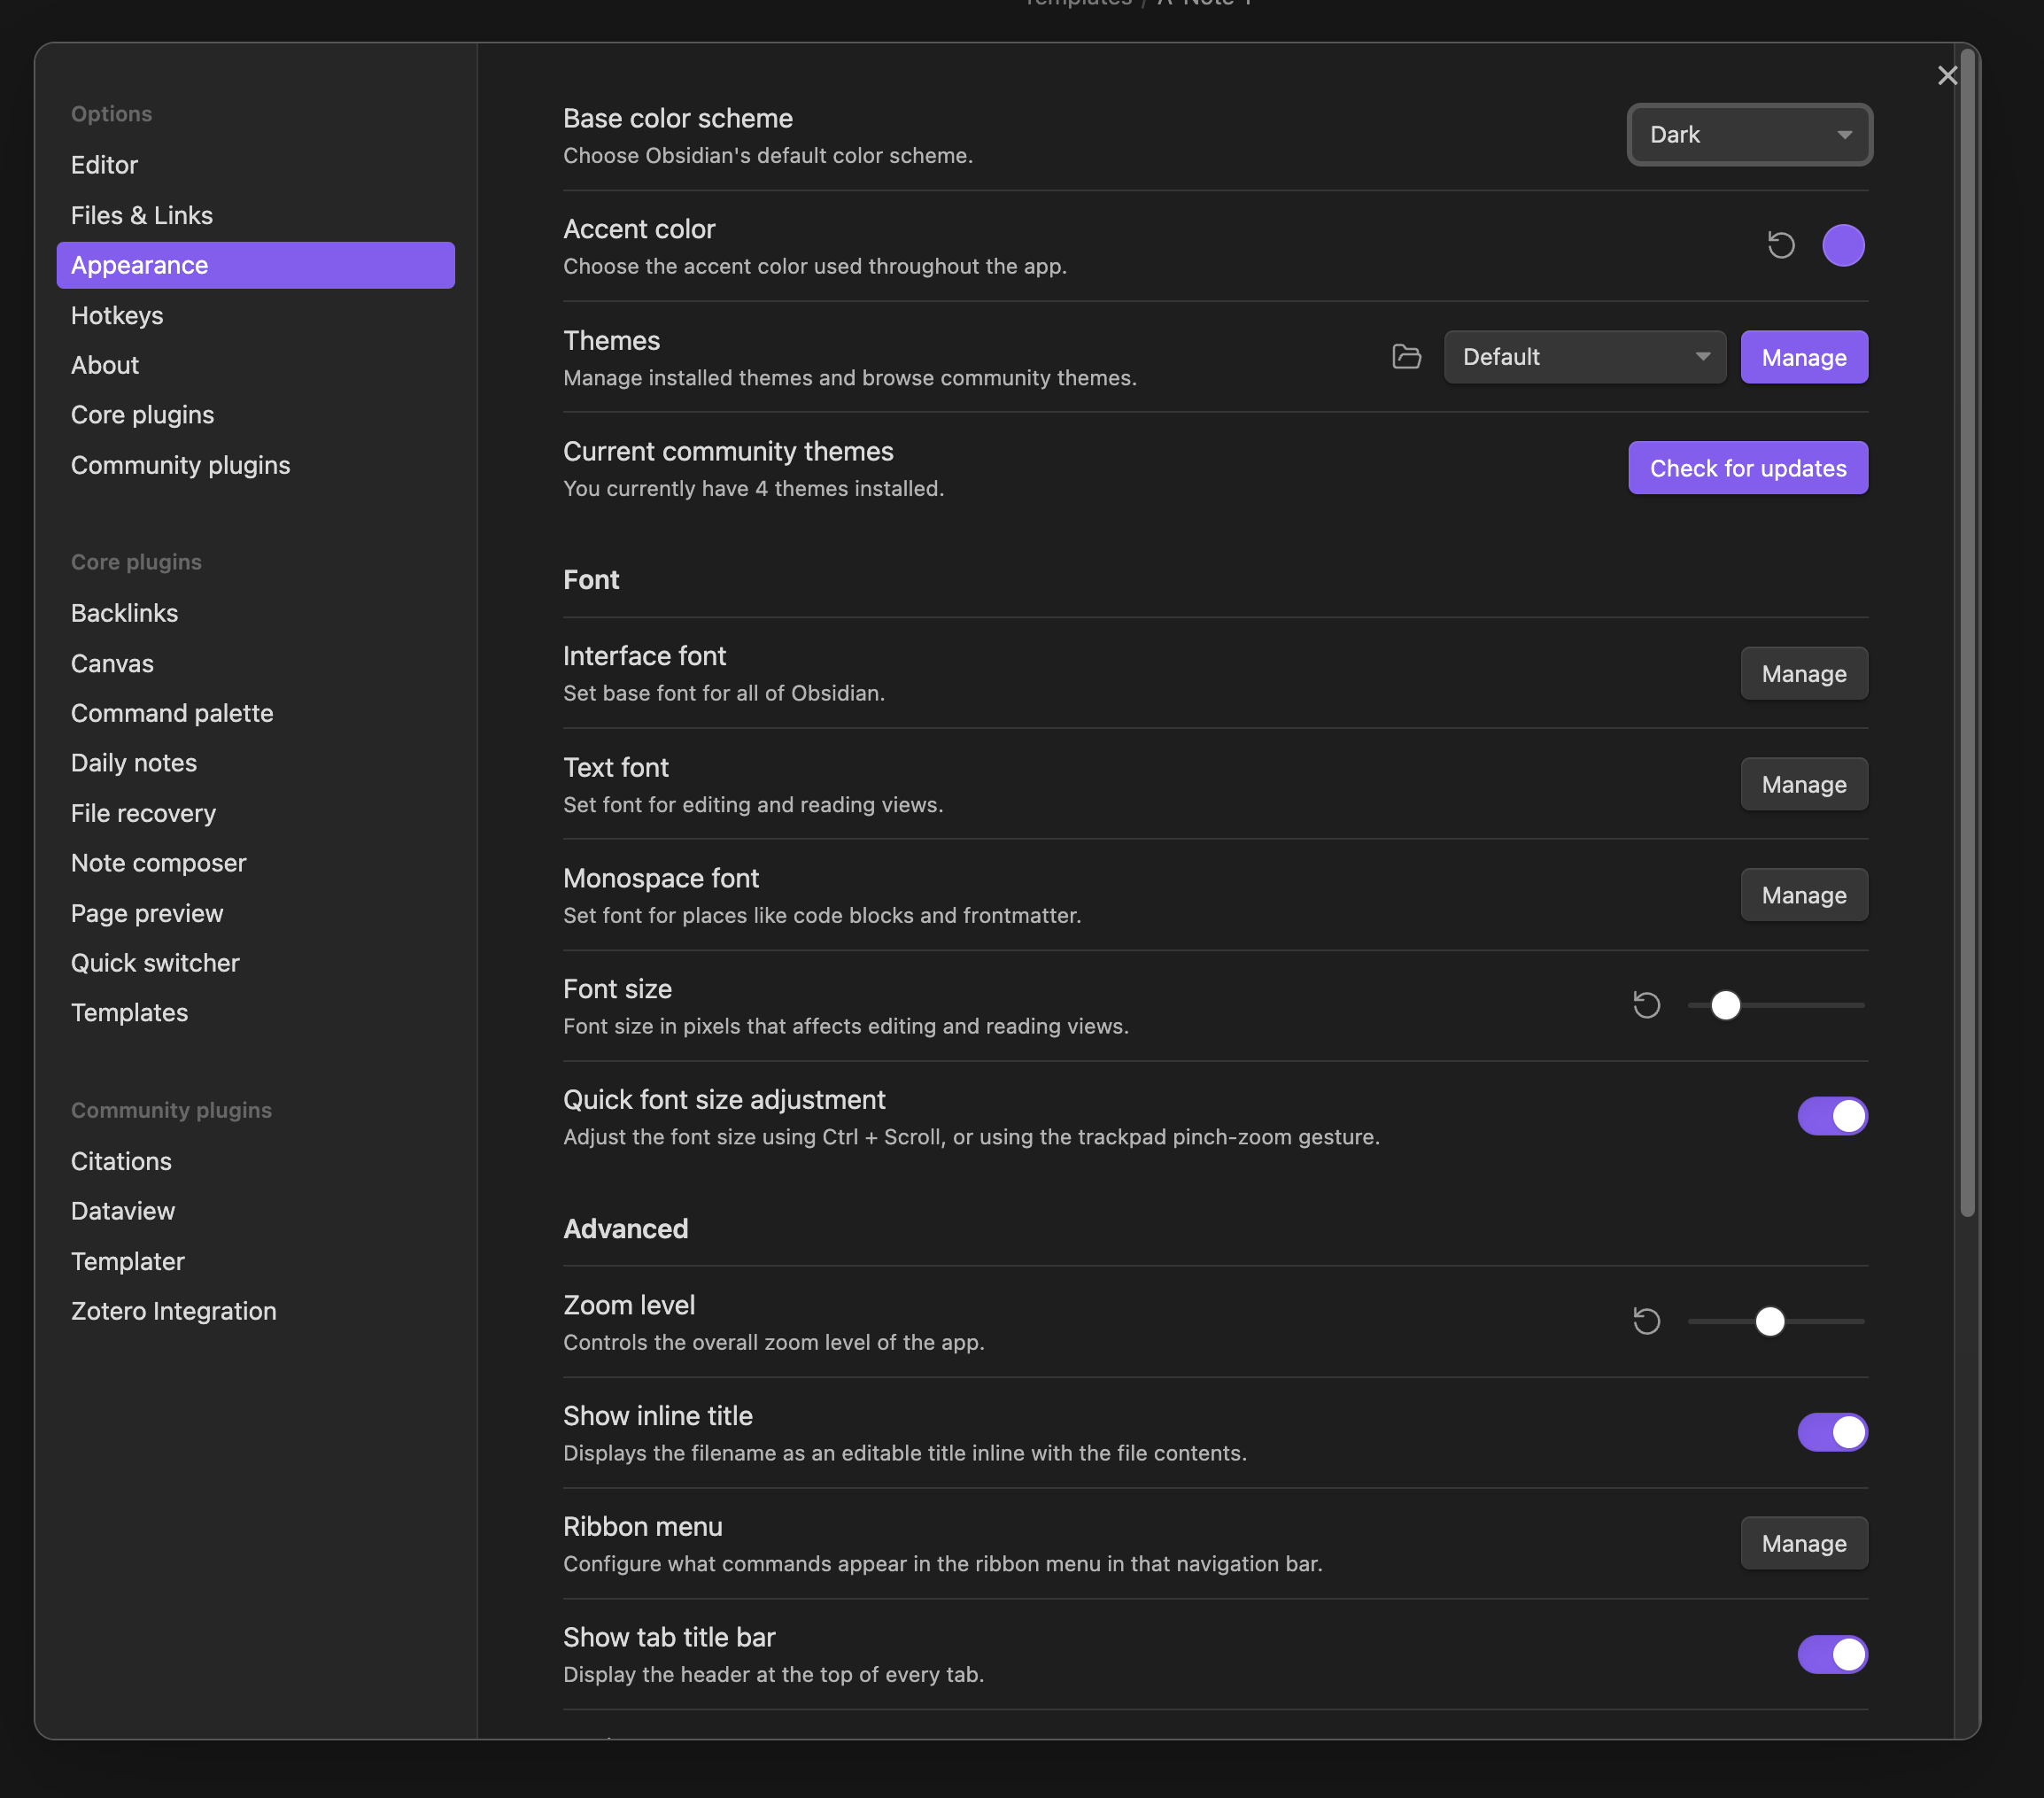Turn off Show tab title bar
The width and height of the screenshot is (2044, 1798).
[x=1831, y=1654]
